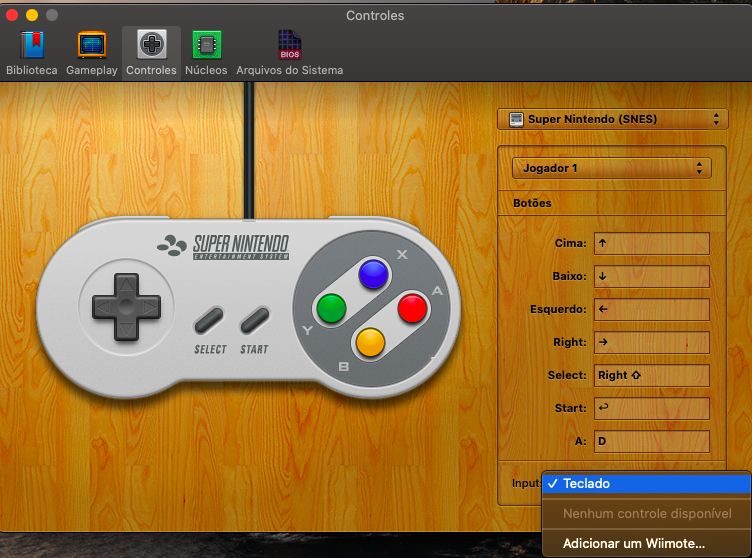Click the Baixo key binding field
The height and width of the screenshot is (558, 752).
click(651, 276)
